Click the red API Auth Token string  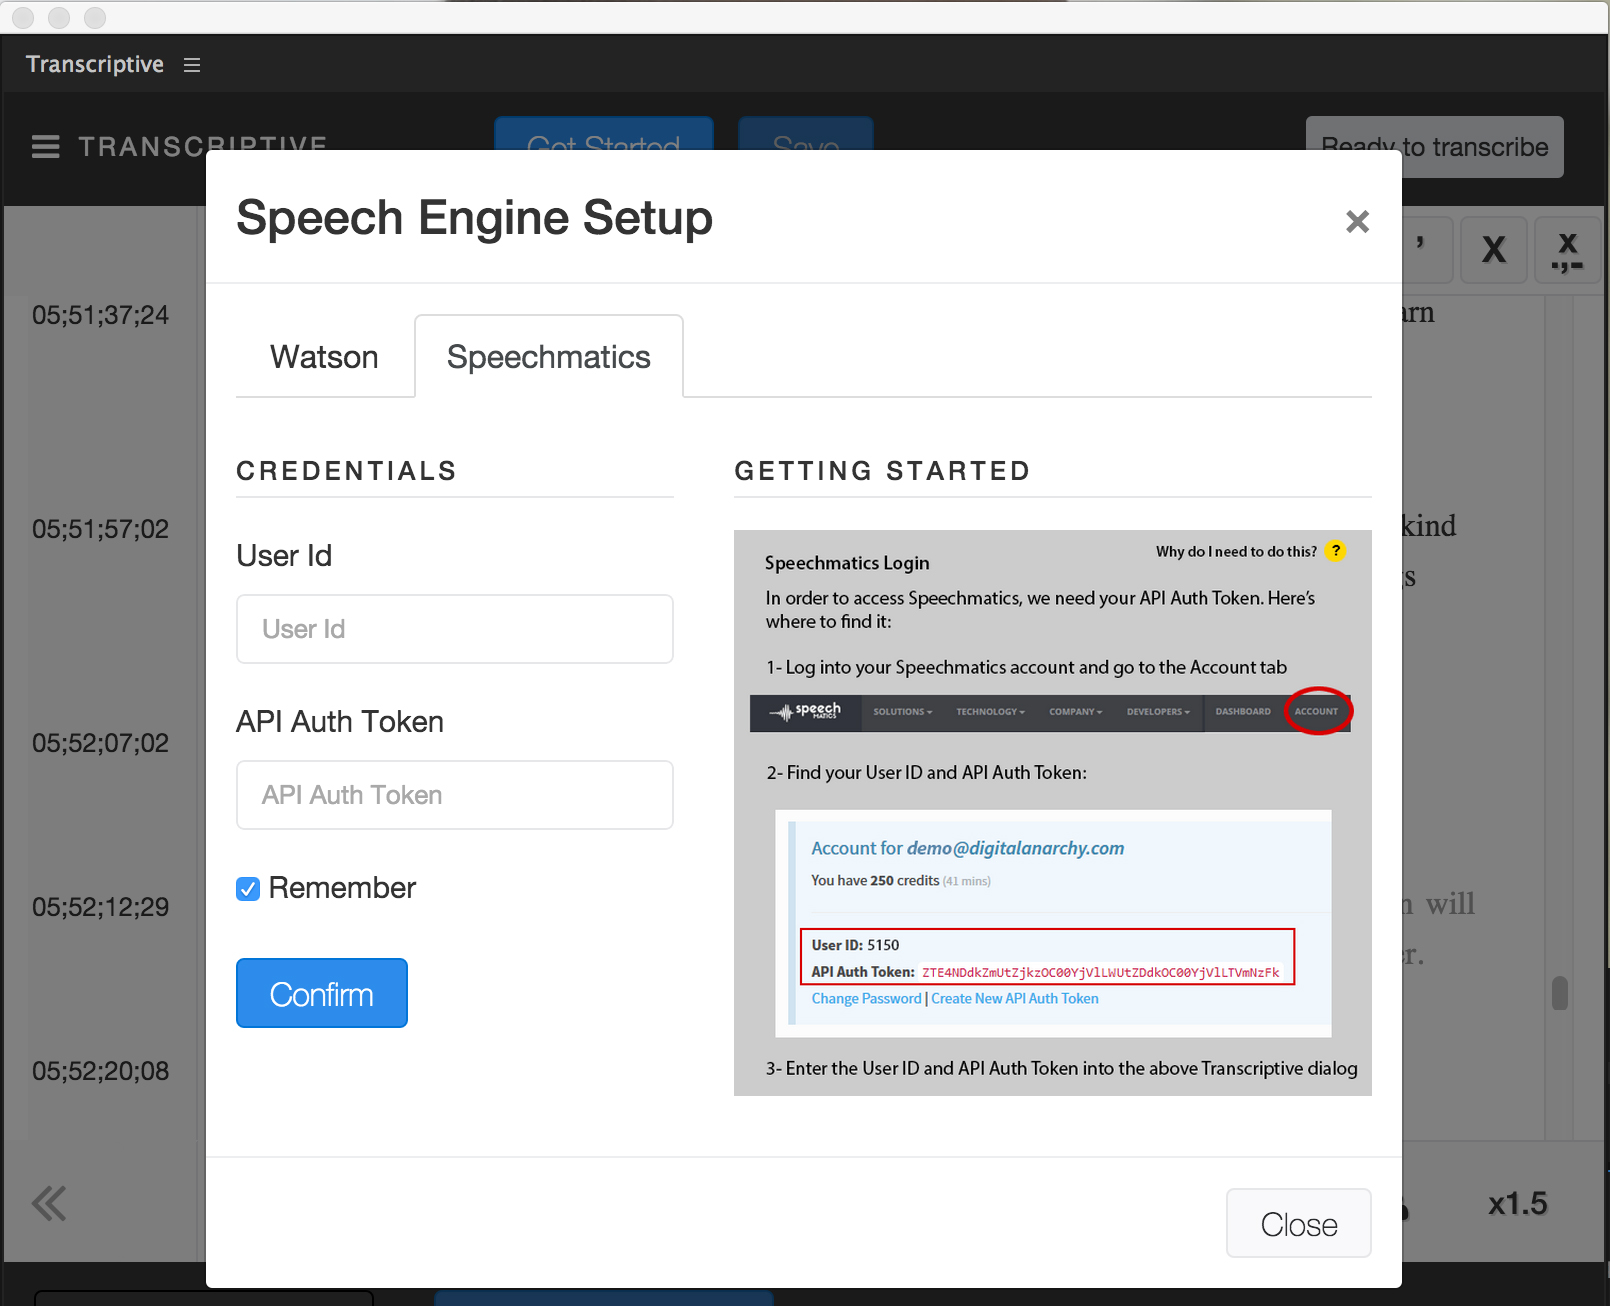tap(1100, 972)
